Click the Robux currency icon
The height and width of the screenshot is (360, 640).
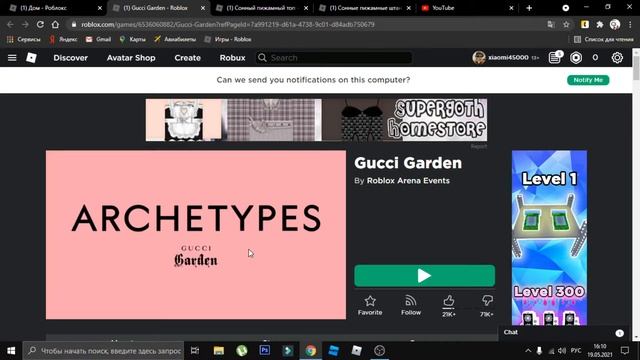tap(576, 58)
